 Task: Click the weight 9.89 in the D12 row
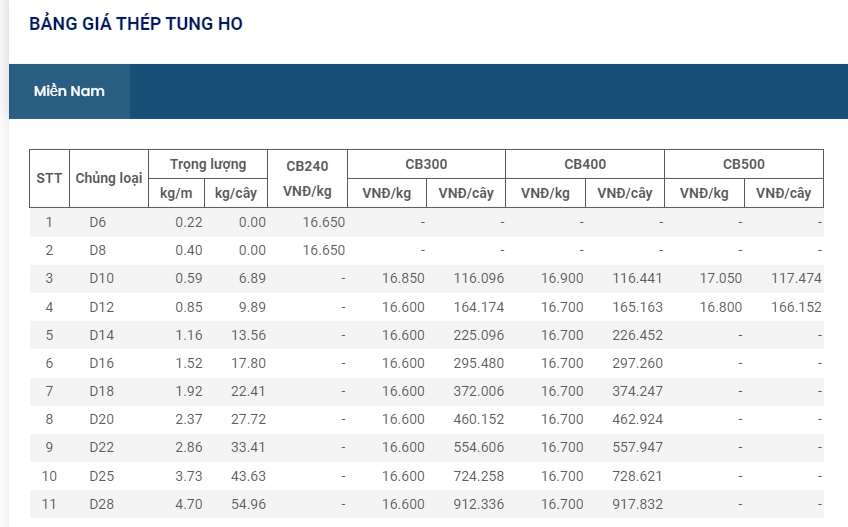pyautogui.click(x=253, y=307)
